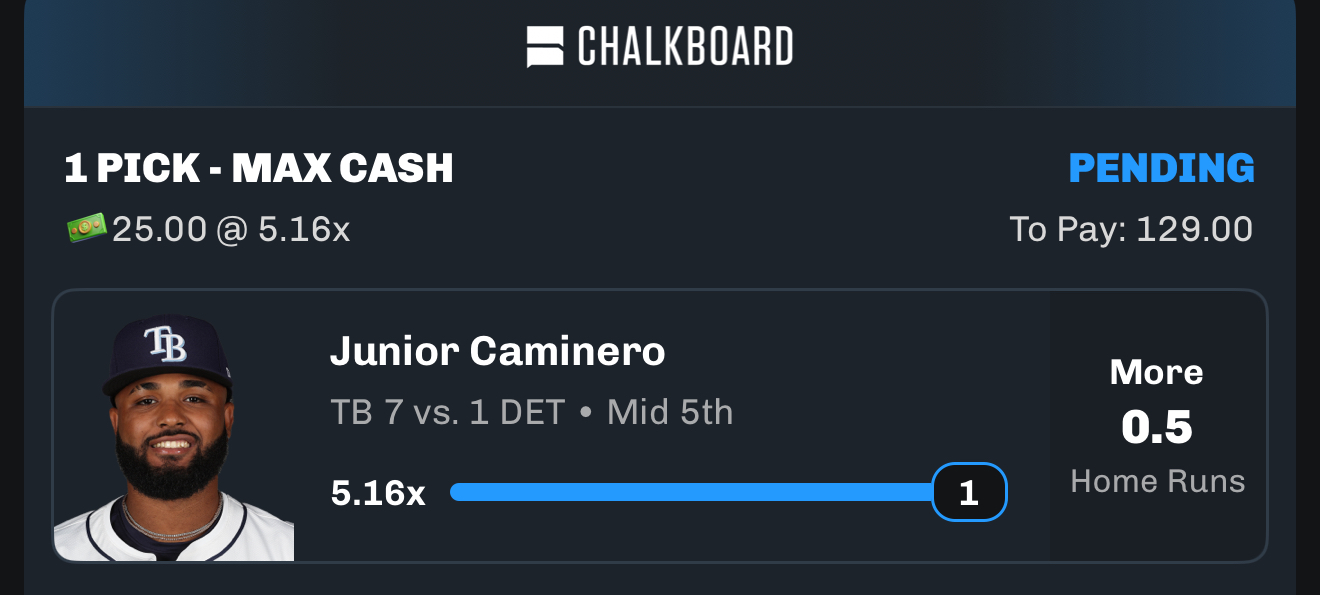Screen dimensions: 1320x595
Task: Tap the Home Runs stat label
Action: point(1157,482)
